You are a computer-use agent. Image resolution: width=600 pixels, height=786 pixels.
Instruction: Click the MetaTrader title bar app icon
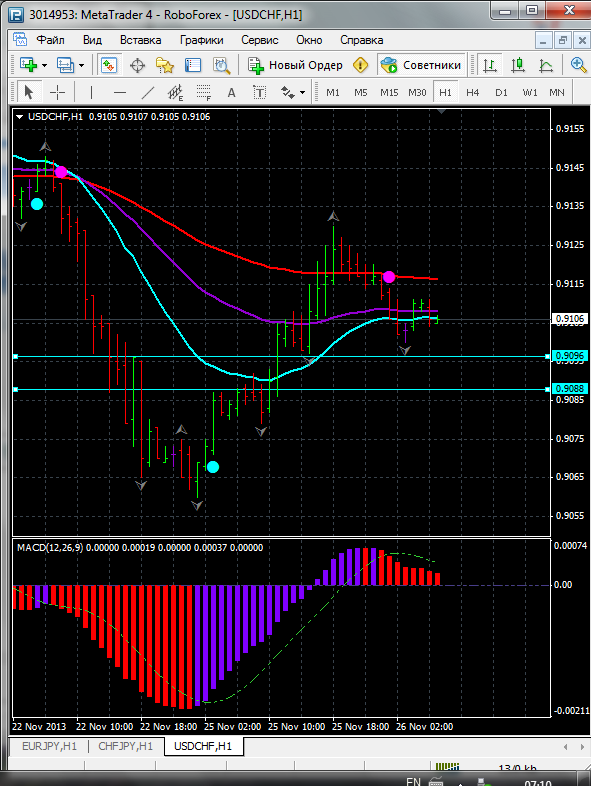pyautogui.click(x=16, y=15)
